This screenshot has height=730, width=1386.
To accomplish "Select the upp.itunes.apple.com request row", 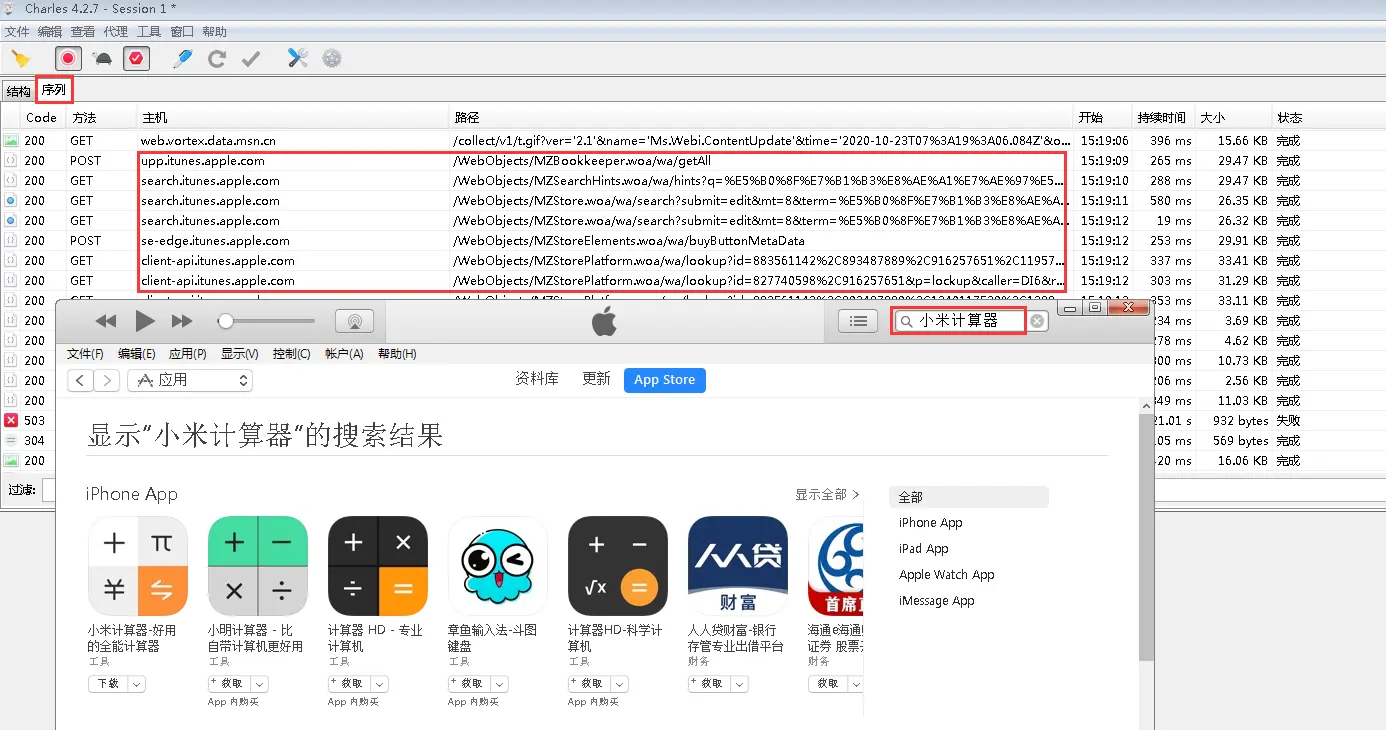I will (x=693, y=161).
